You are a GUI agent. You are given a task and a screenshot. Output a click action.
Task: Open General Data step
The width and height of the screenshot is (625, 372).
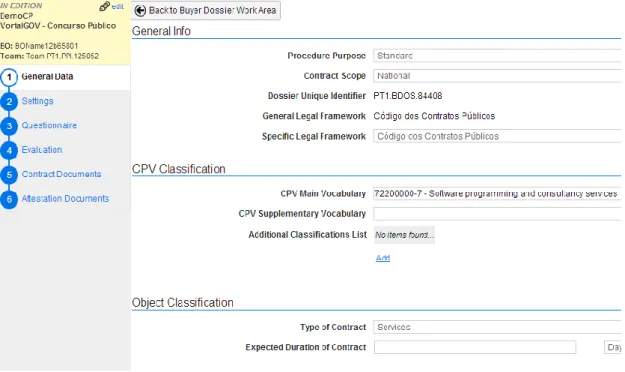click(x=47, y=77)
